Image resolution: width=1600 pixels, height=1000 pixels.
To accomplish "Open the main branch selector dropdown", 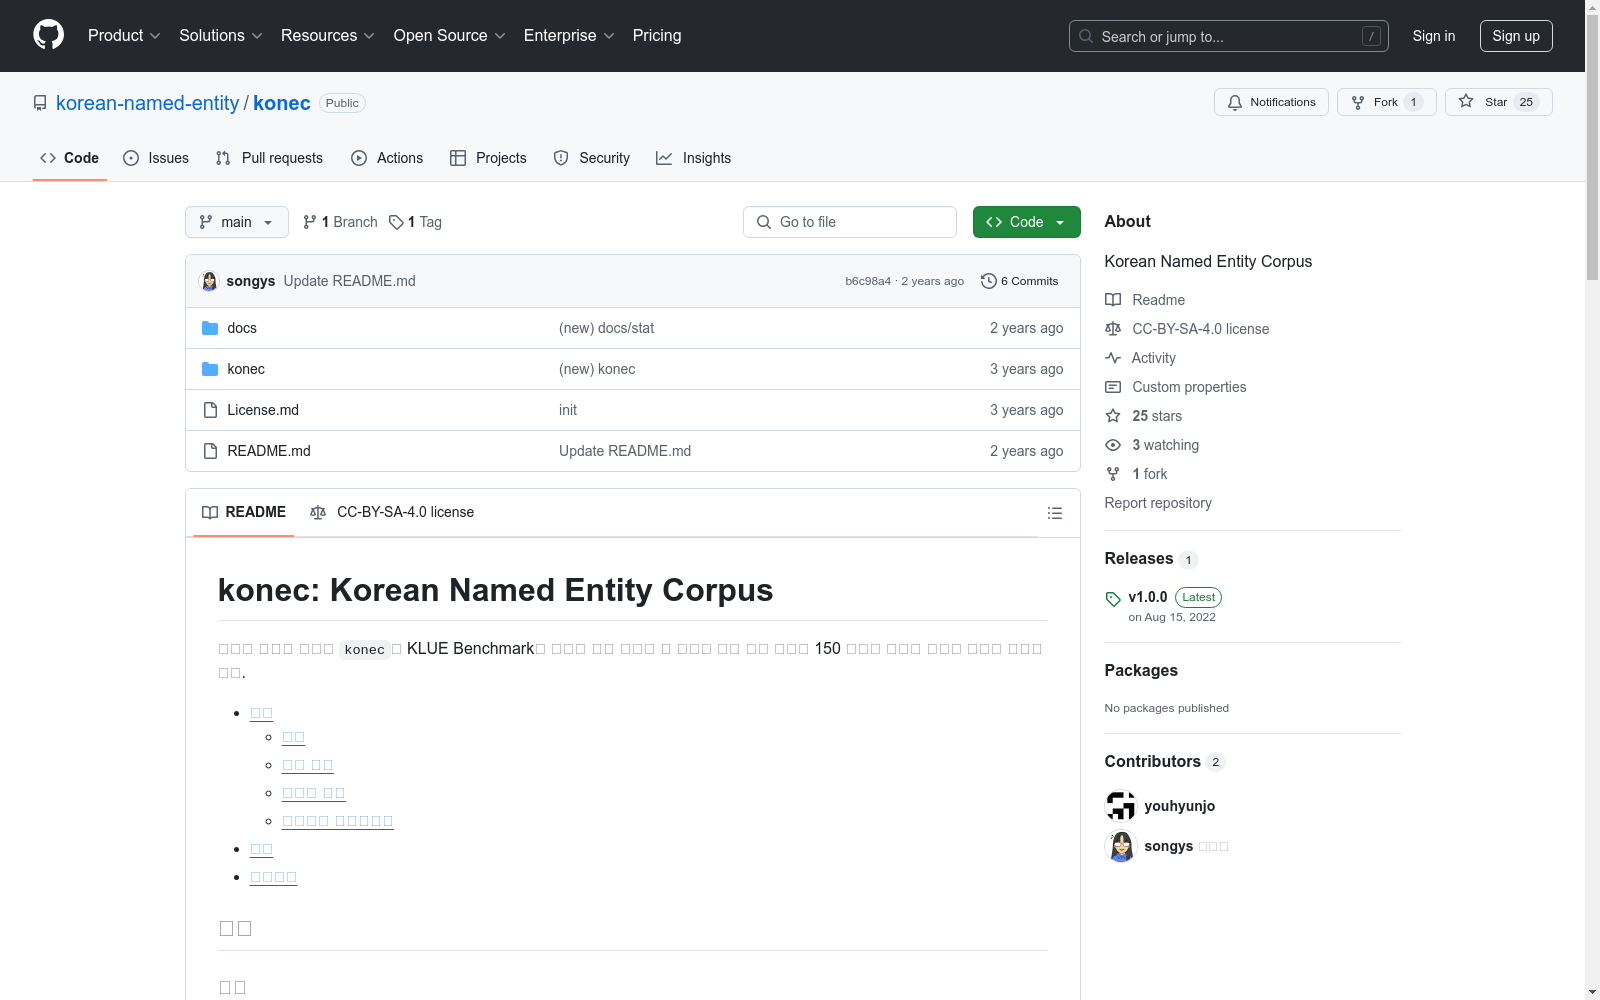I will coord(237,222).
